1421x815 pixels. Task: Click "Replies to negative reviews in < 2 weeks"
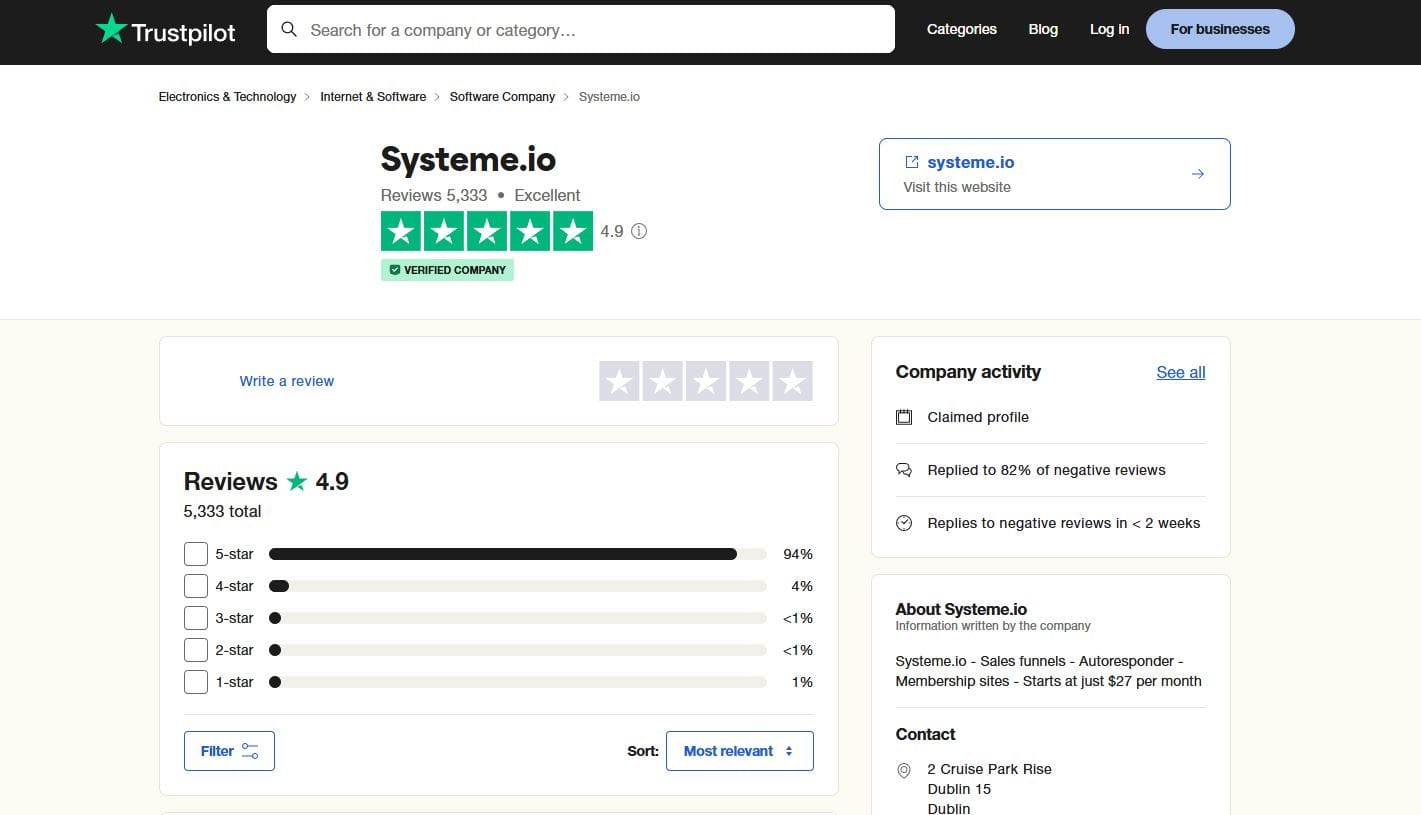coord(1063,523)
